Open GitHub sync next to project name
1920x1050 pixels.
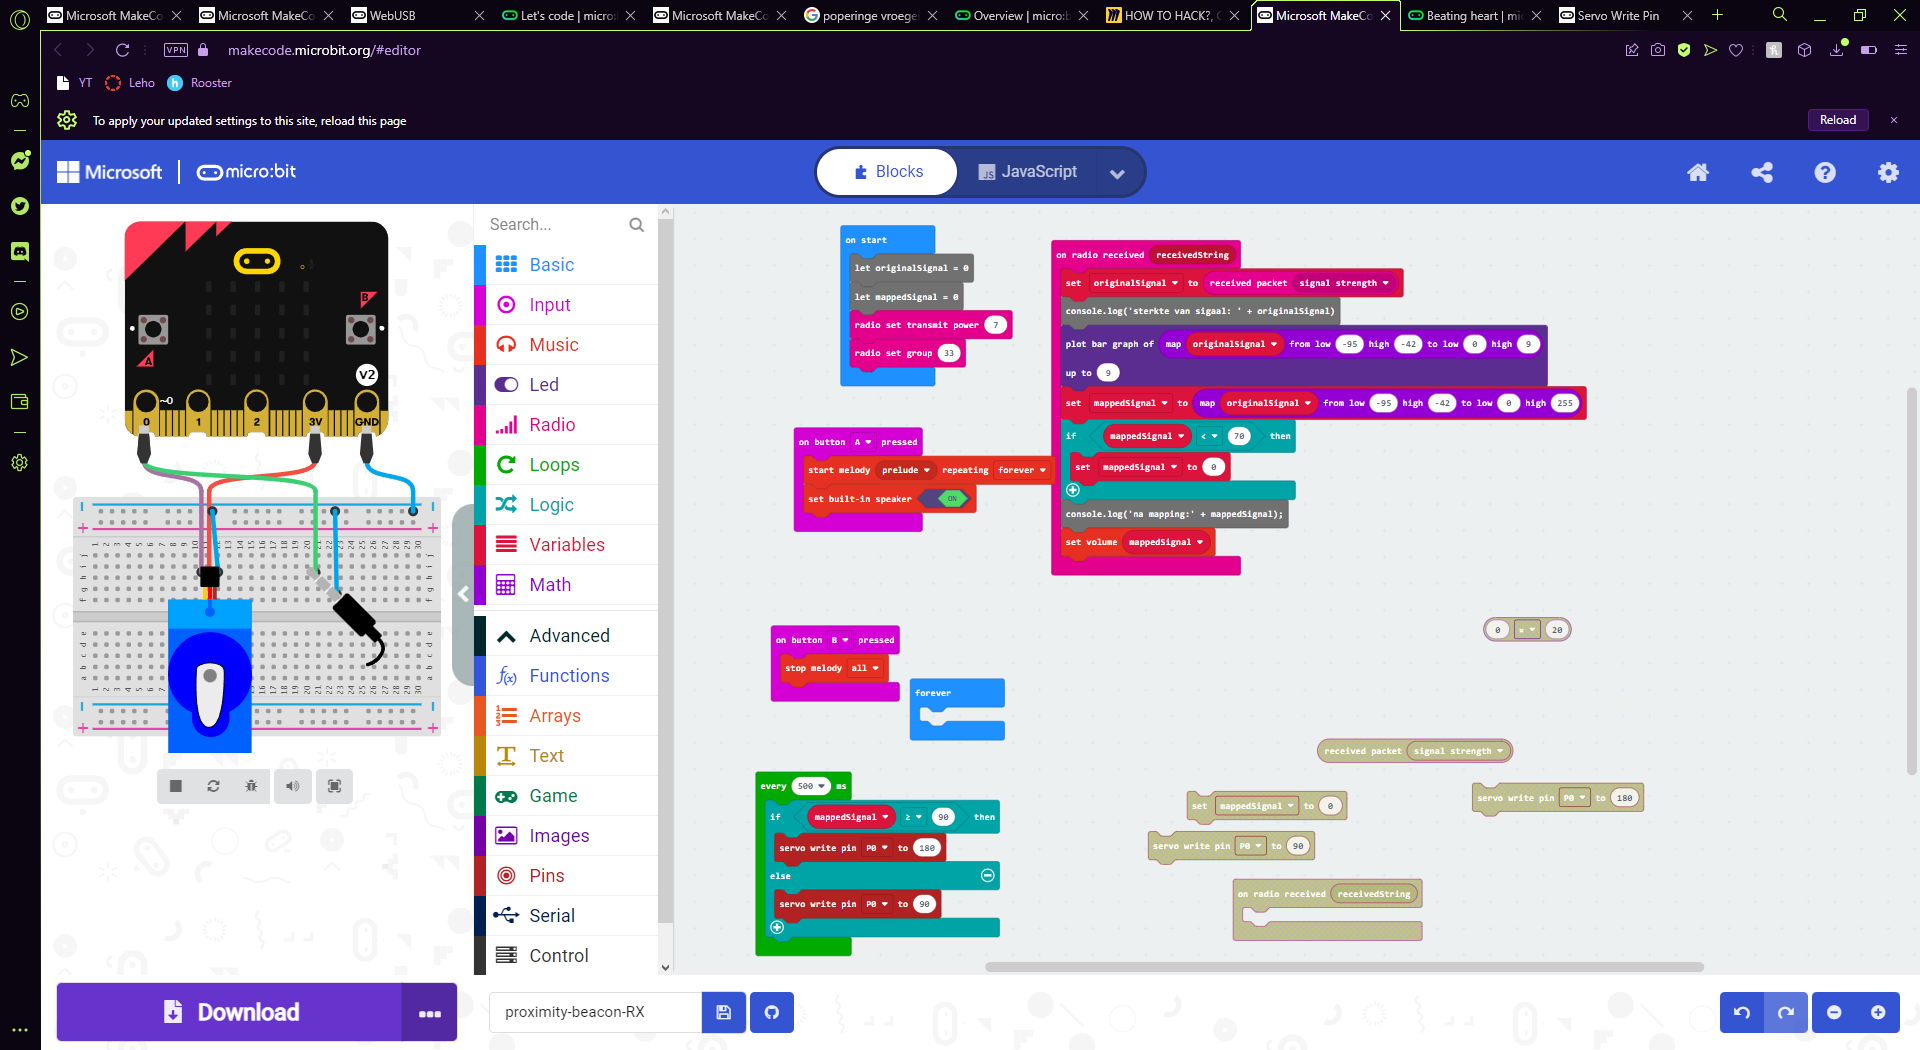click(x=771, y=1012)
